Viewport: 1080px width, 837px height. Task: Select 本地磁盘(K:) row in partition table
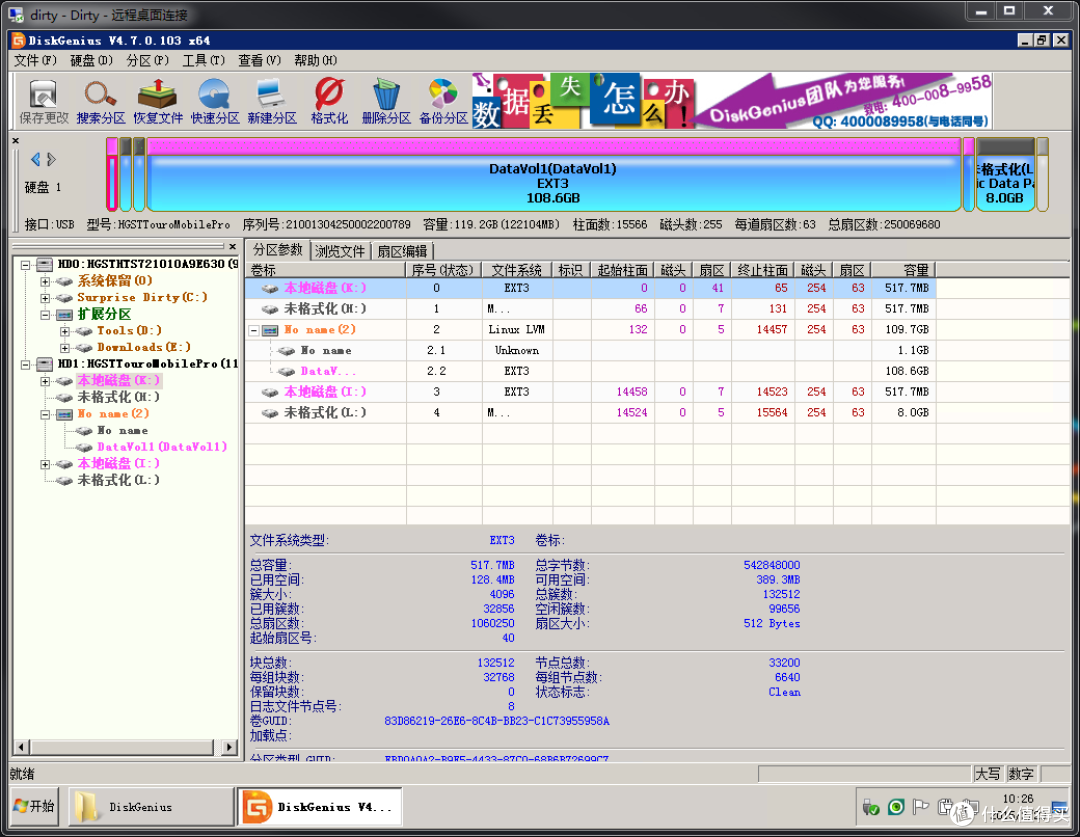click(590, 288)
